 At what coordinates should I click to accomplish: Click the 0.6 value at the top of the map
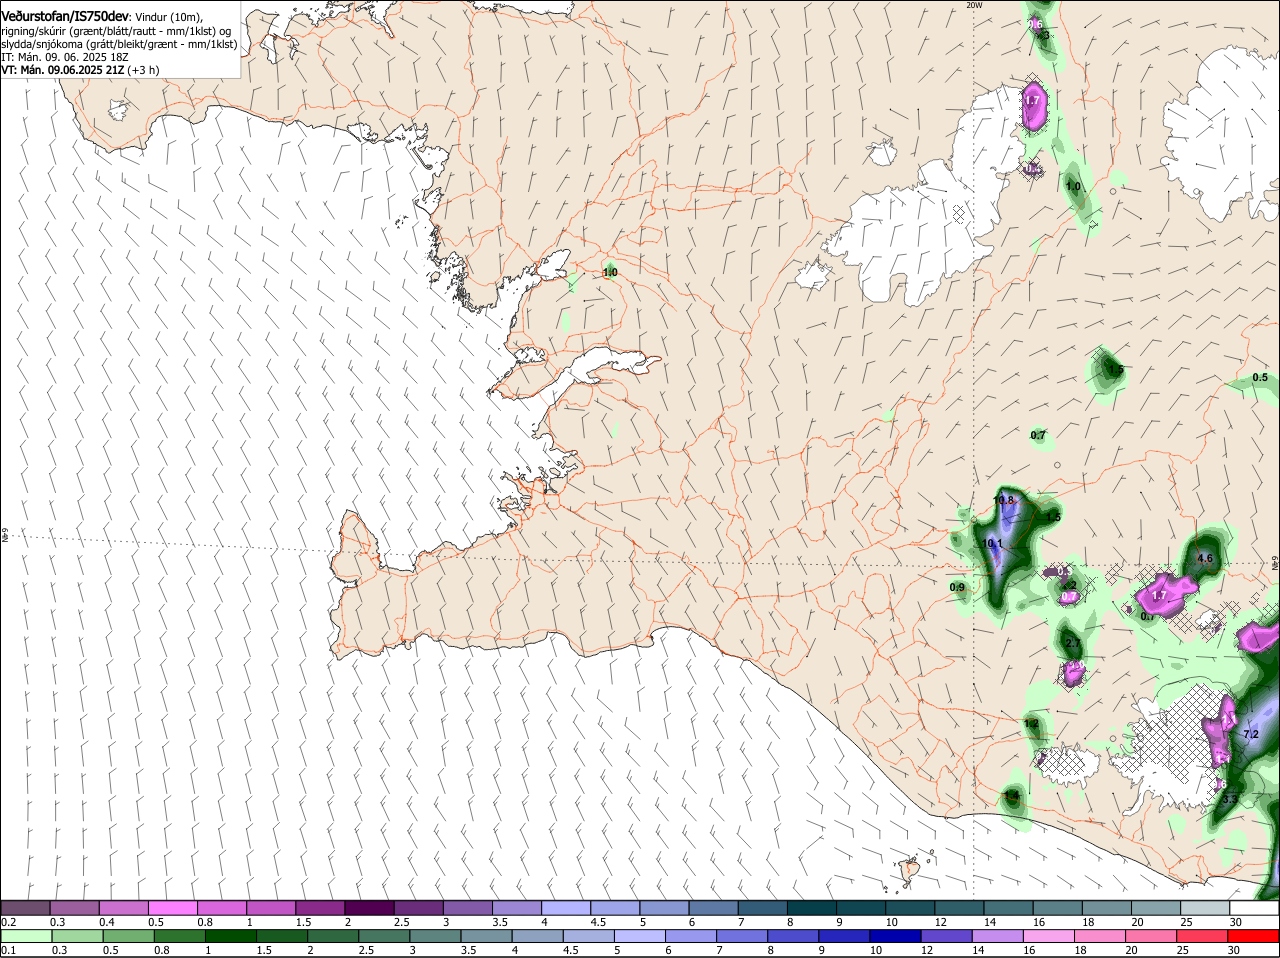1036,24
